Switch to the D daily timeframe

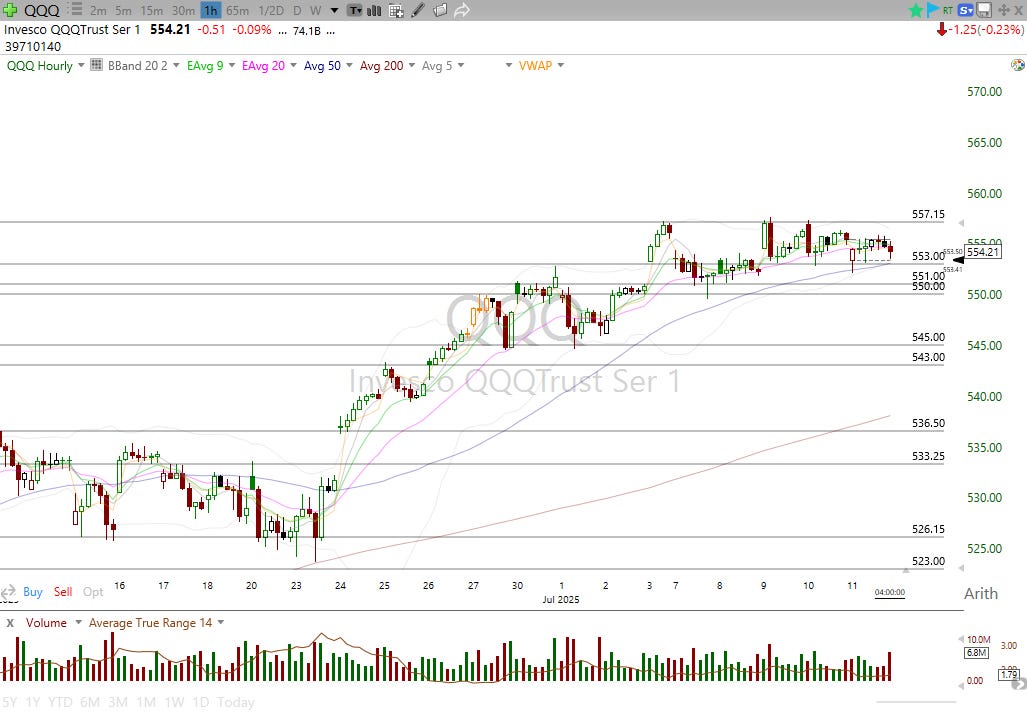pos(297,10)
